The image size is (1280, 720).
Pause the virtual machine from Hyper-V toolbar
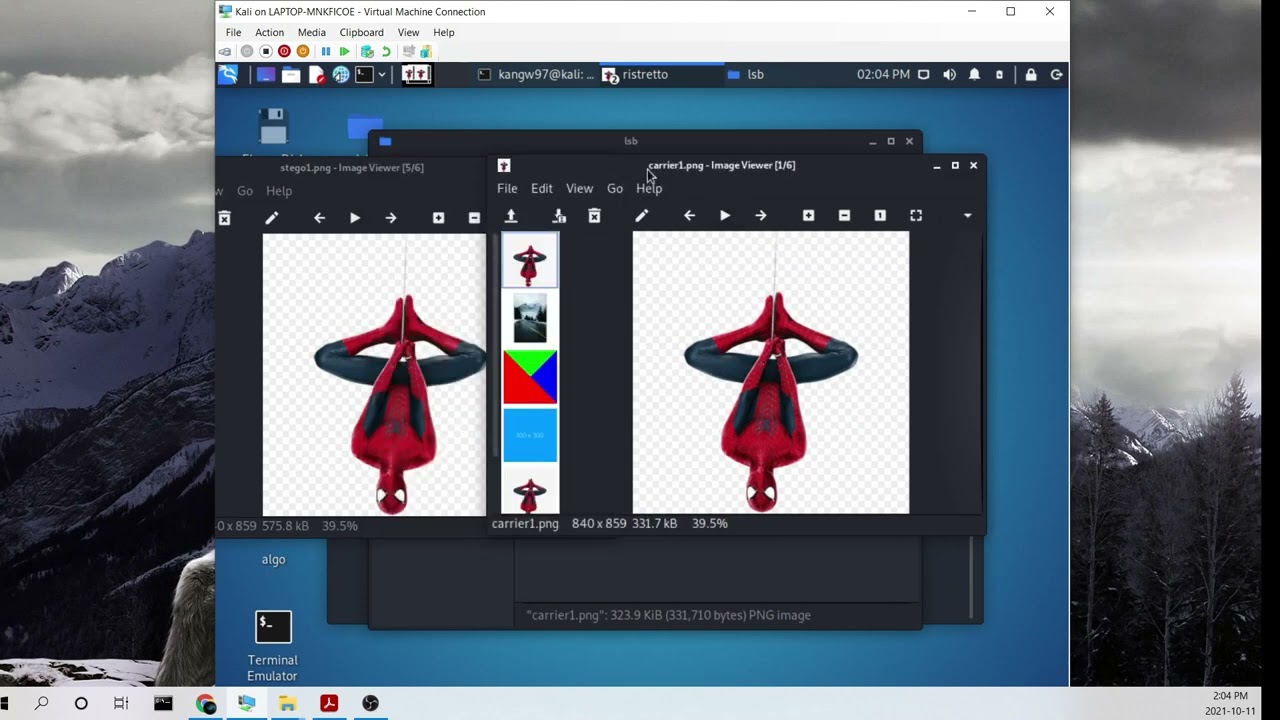coord(325,52)
